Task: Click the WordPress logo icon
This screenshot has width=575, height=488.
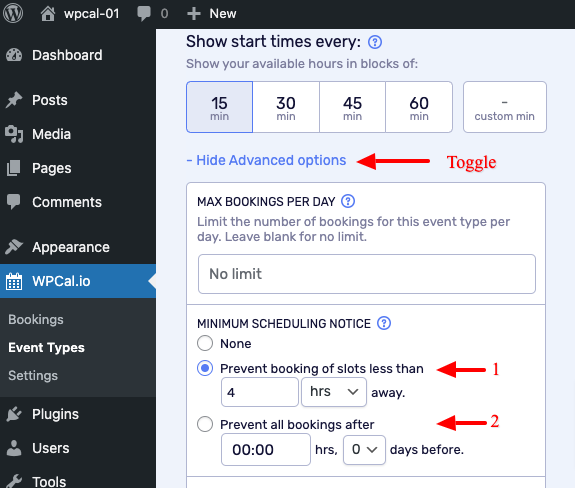Action: [x=13, y=14]
